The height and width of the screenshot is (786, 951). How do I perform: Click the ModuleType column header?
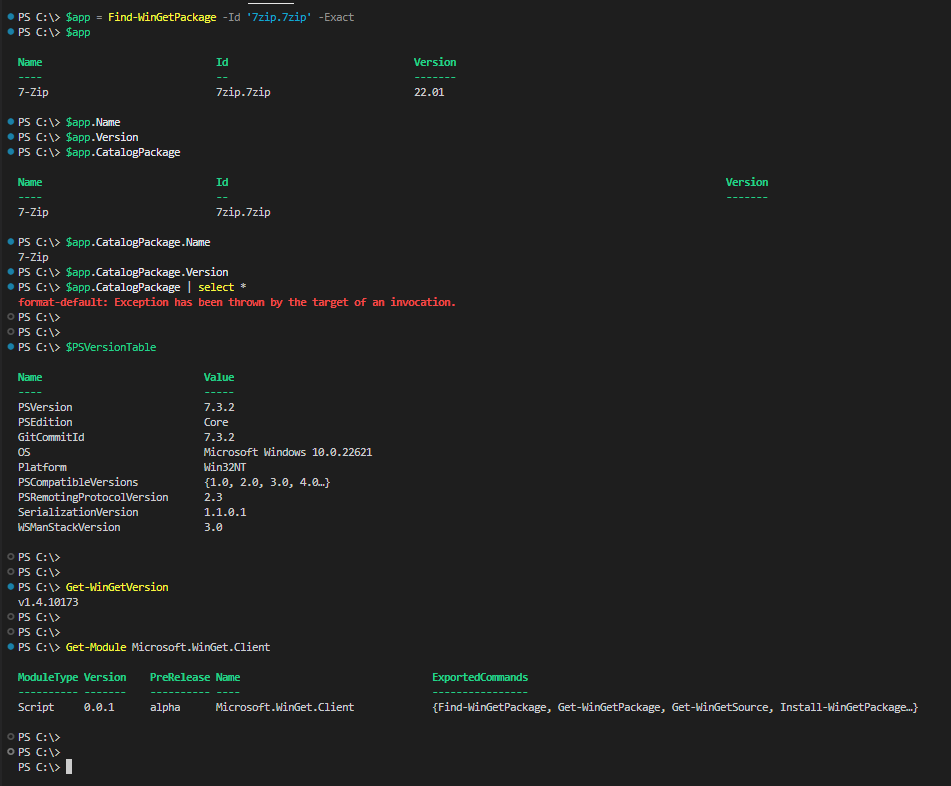coord(48,677)
